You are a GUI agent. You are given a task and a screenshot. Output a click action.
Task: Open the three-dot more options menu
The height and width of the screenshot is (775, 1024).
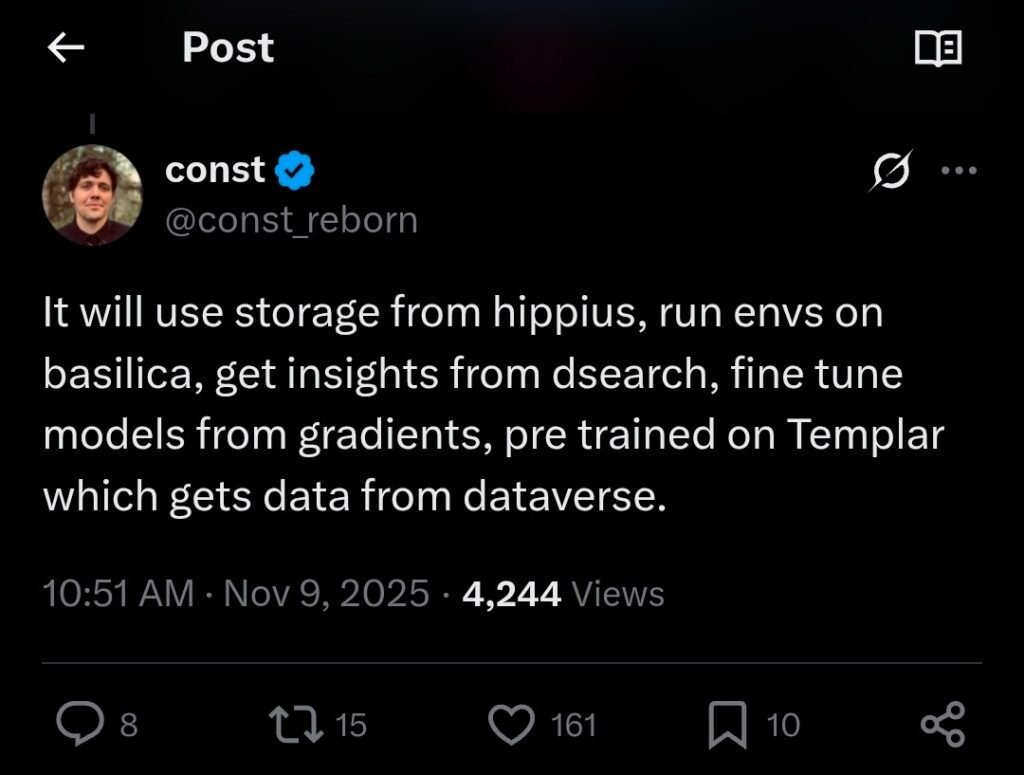tap(958, 171)
